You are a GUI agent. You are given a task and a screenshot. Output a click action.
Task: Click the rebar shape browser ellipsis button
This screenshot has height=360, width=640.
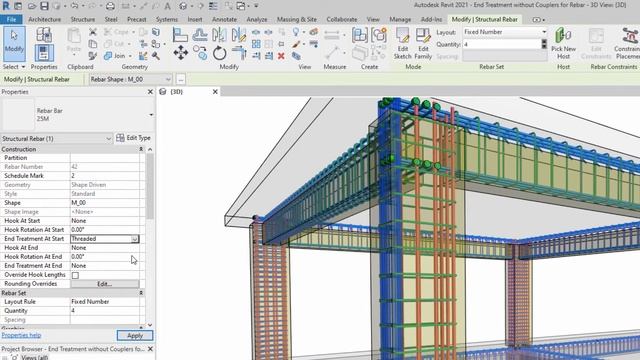(x=180, y=79)
